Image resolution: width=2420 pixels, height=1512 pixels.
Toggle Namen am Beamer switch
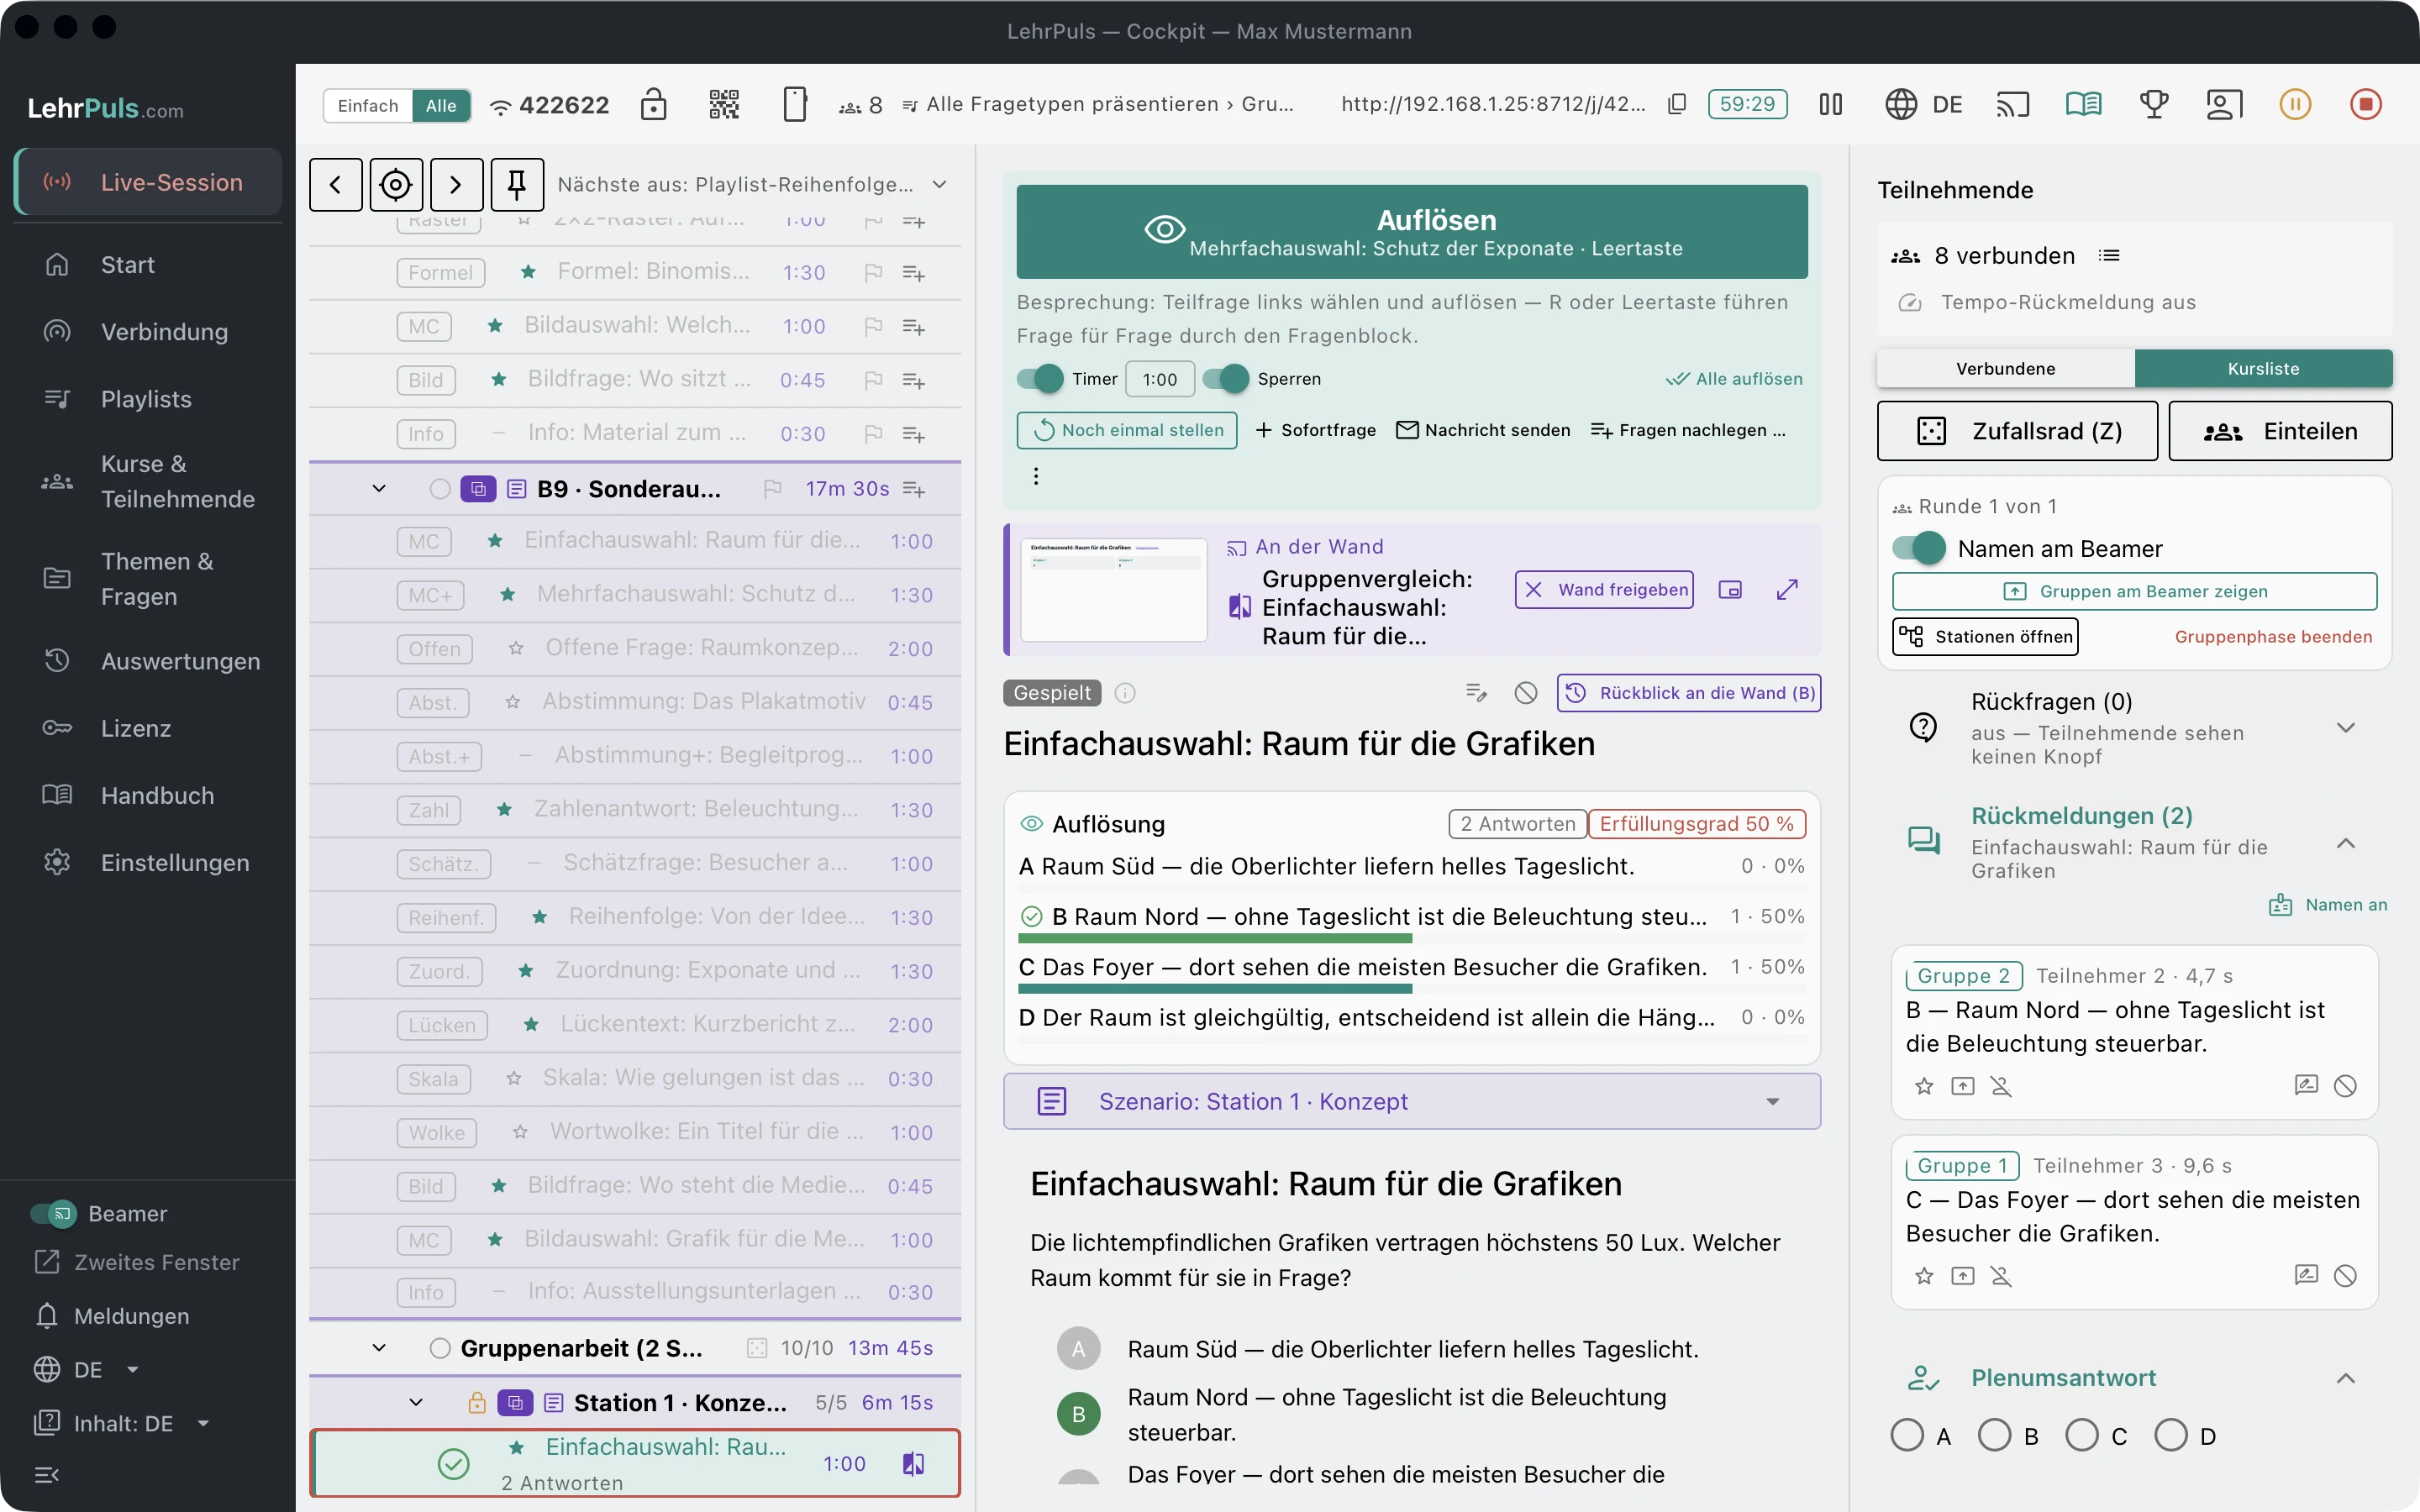coord(1919,548)
